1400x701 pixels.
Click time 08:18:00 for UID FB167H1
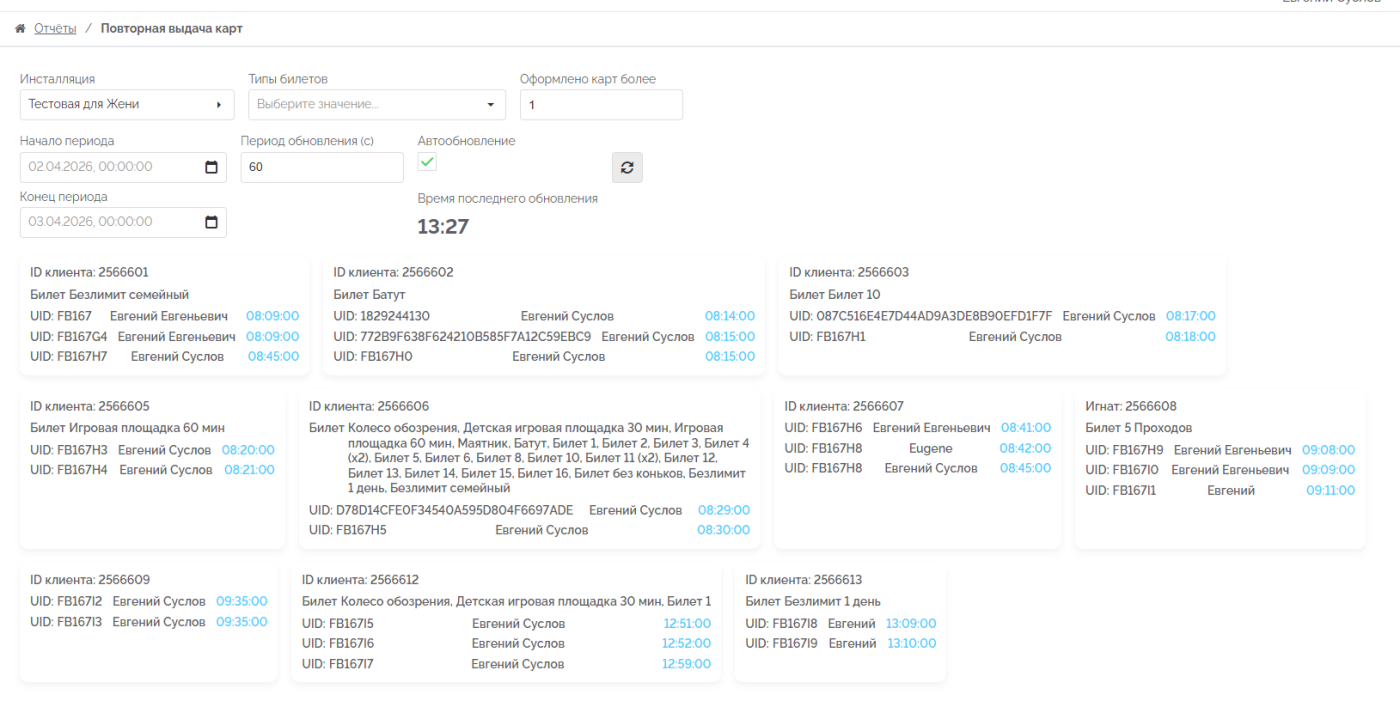1190,337
